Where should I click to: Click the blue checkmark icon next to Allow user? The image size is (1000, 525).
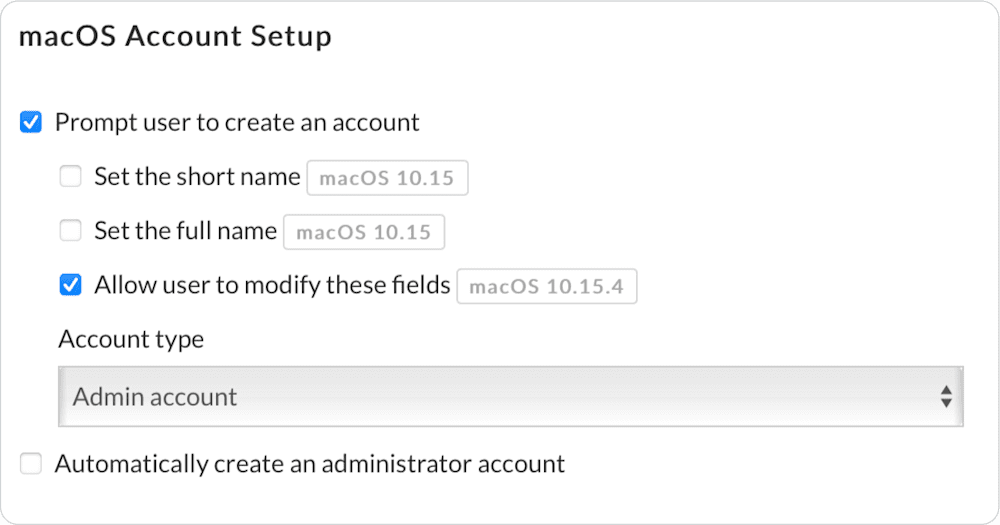coord(70,286)
